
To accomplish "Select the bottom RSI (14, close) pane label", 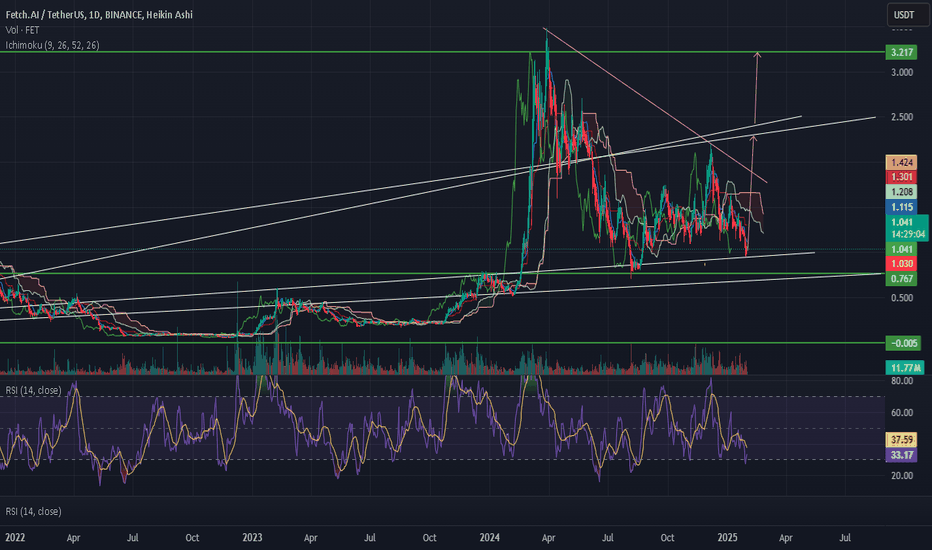I will (33, 511).
